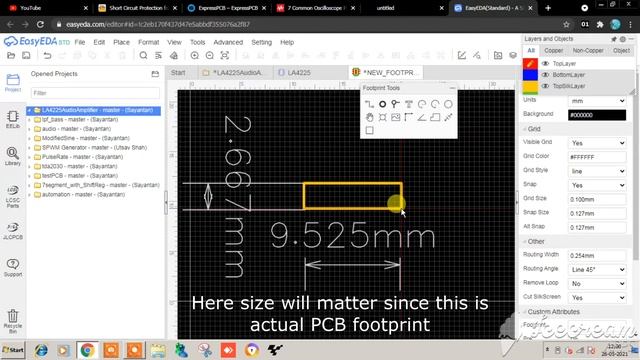Click the project Filter input field
The width and height of the screenshot is (640, 360).
coord(96,93)
